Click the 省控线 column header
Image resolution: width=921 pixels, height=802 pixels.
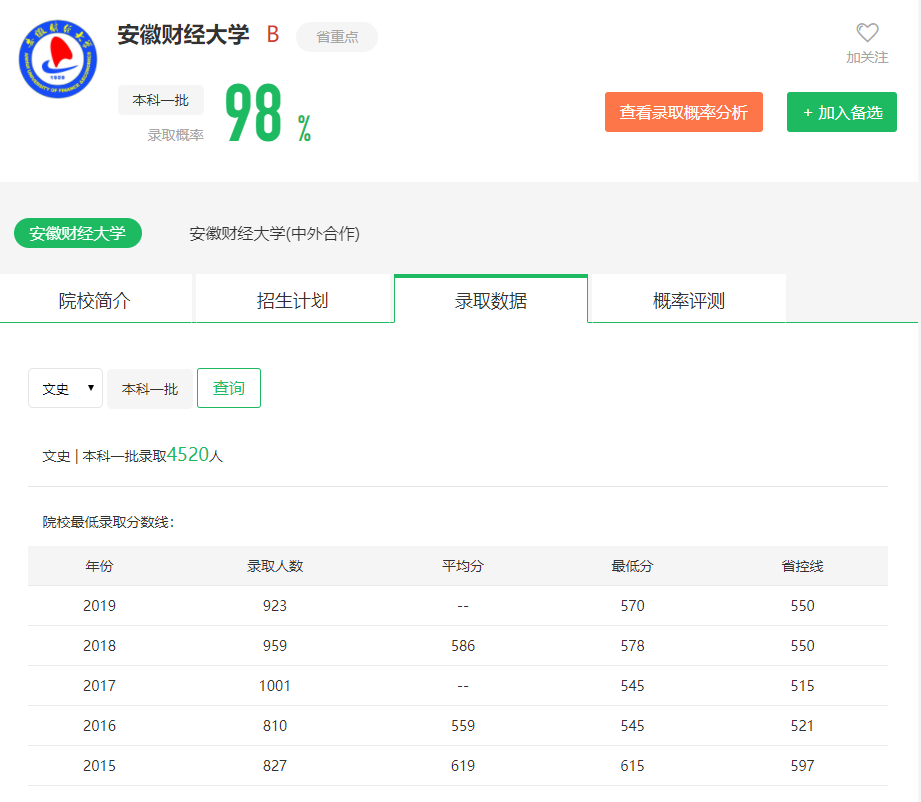point(802,566)
